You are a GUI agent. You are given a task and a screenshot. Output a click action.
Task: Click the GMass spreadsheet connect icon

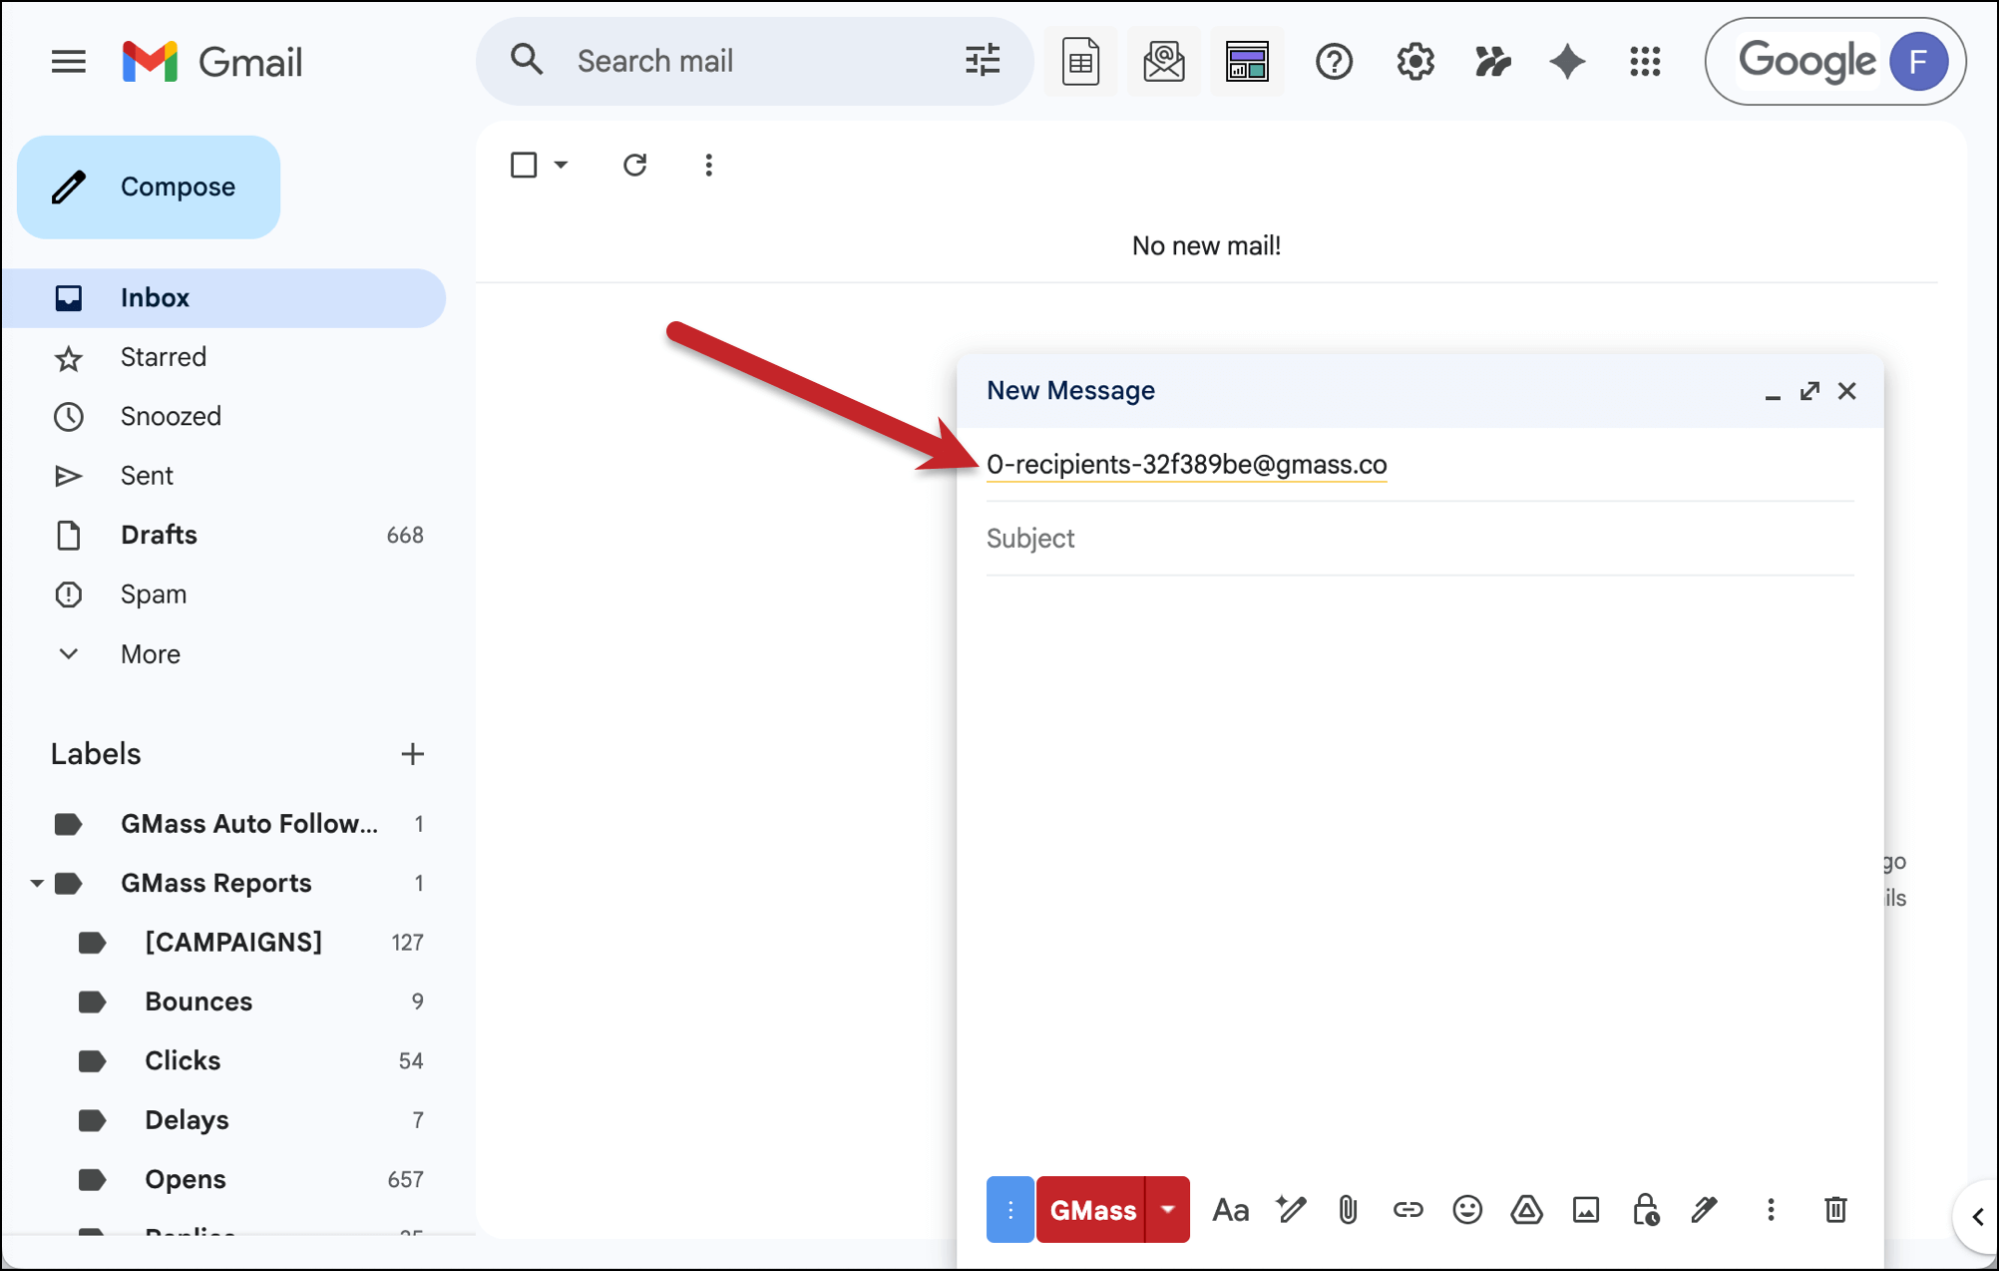1080,62
